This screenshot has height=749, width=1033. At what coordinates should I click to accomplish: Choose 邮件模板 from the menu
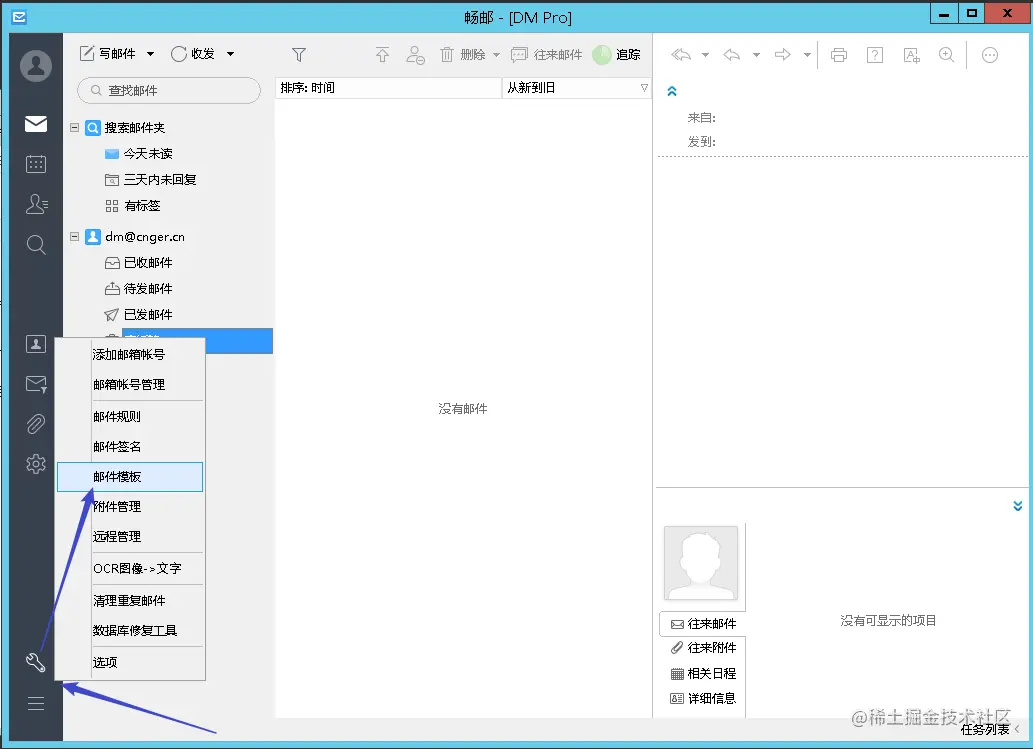[130, 477]
